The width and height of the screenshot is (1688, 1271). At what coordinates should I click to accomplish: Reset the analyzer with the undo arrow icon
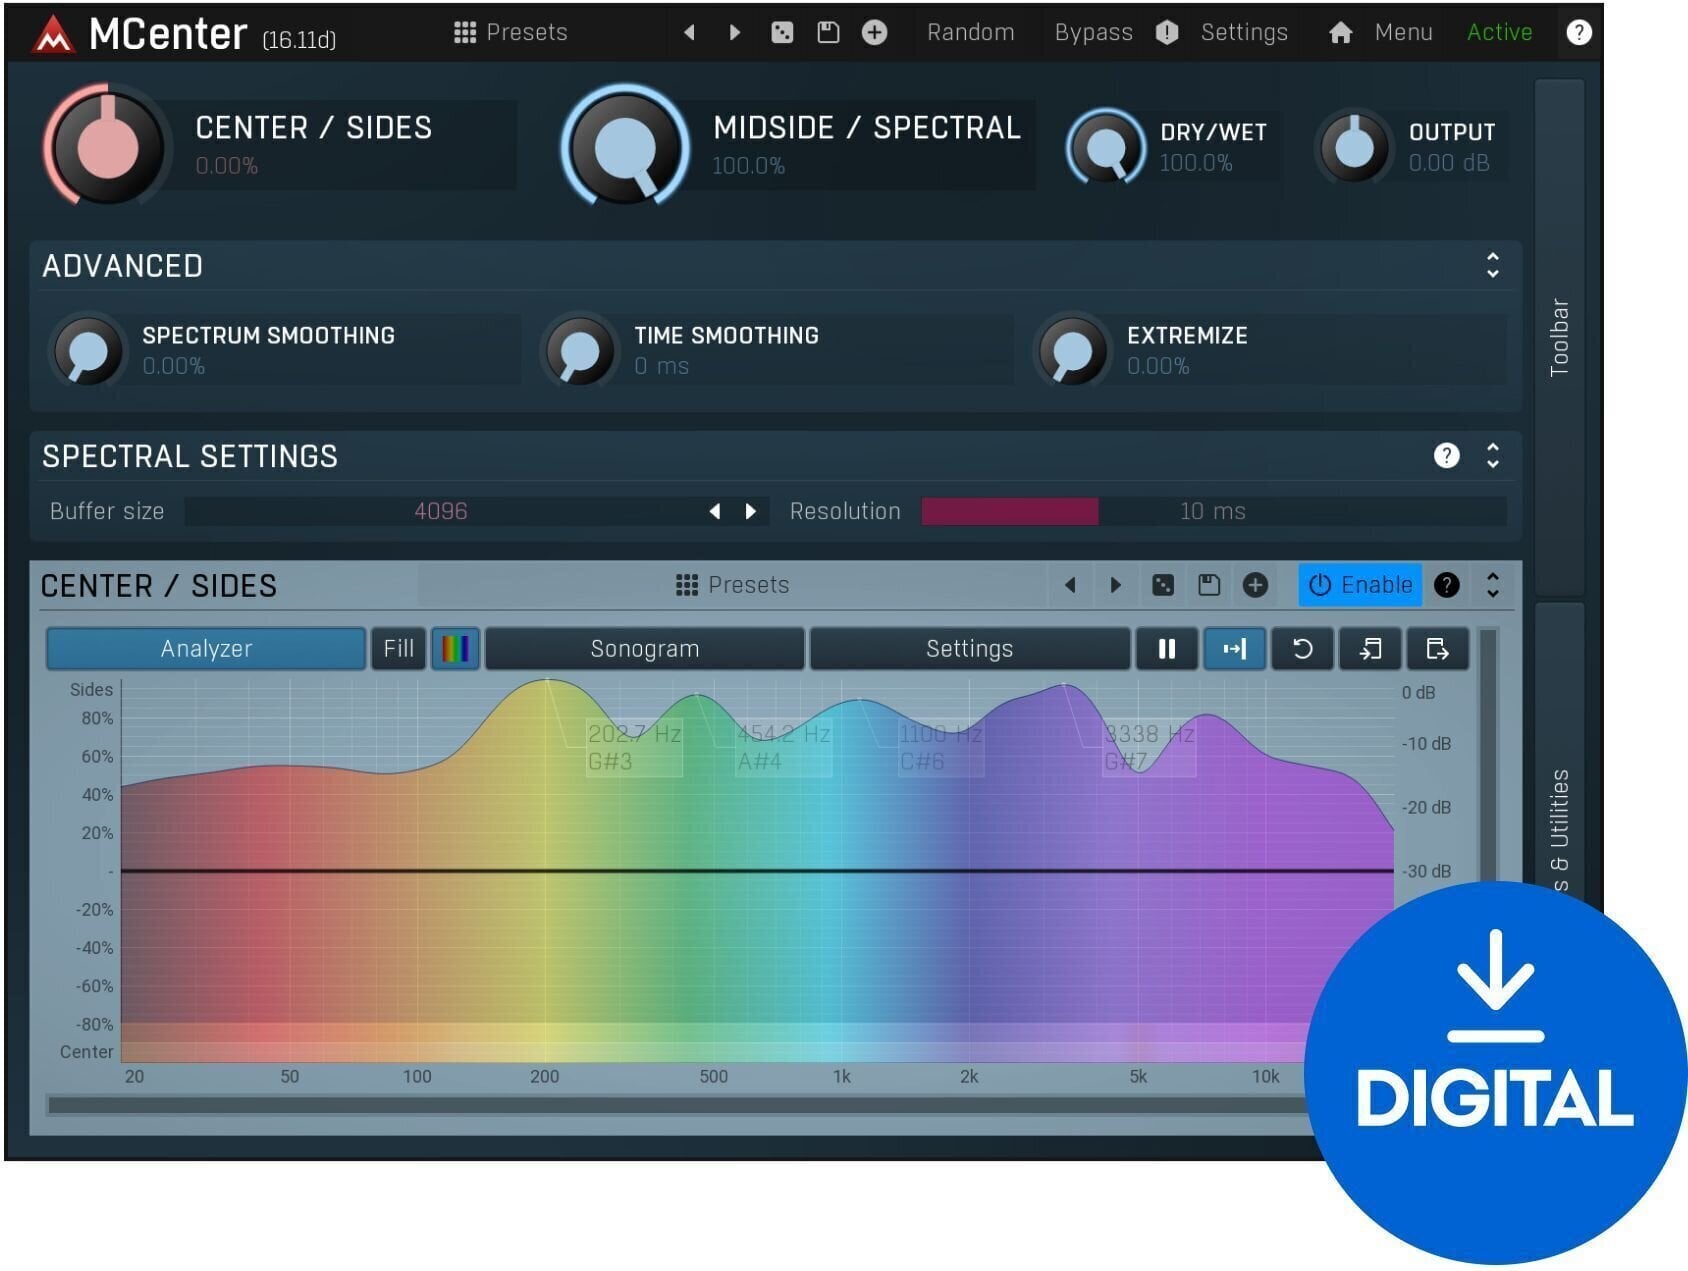click(x=1302, y=649)
